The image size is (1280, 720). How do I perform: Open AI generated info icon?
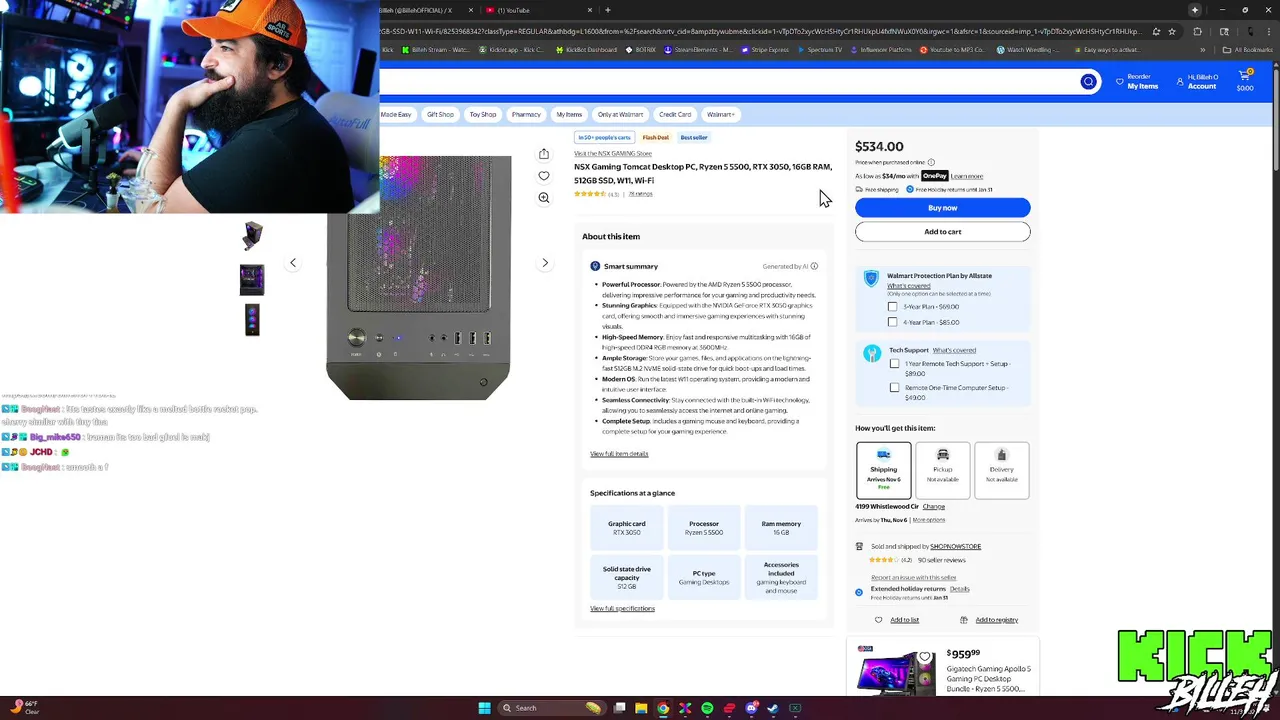814,266
